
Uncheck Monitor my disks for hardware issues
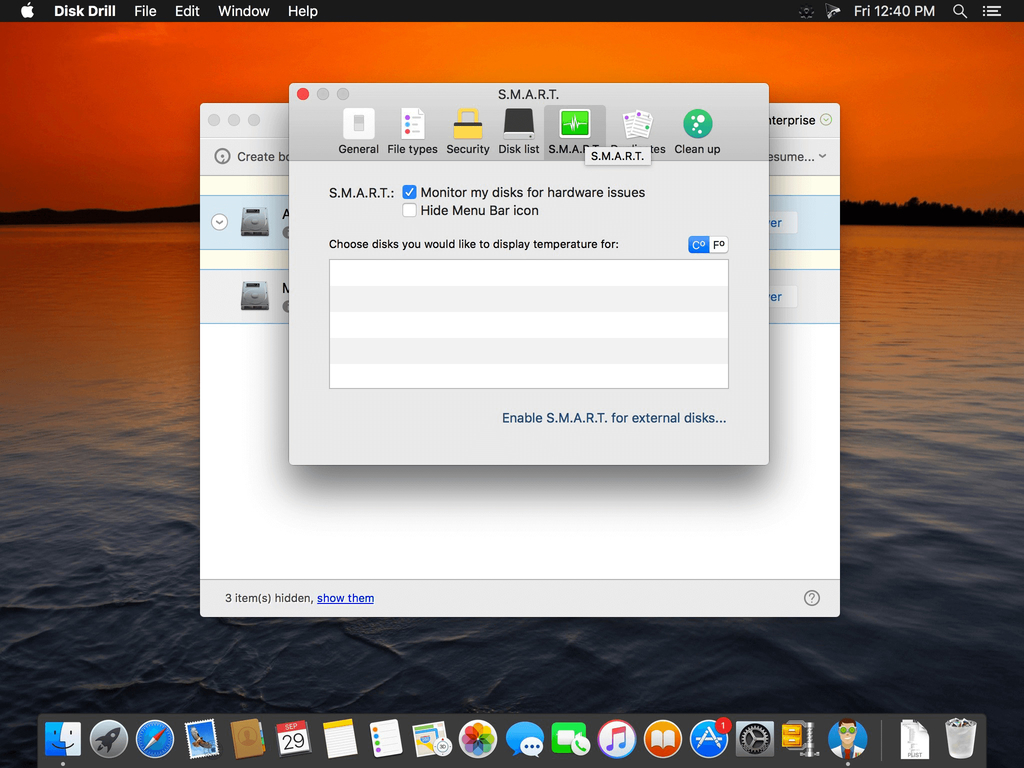410,192
